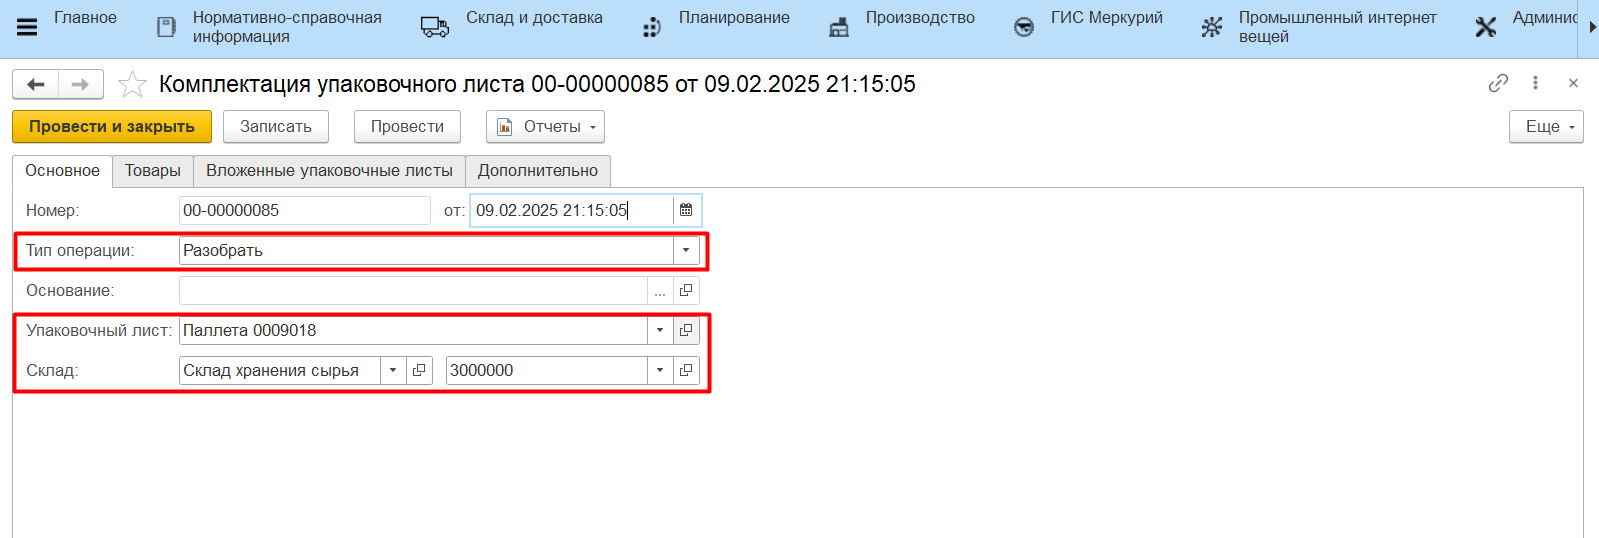This screenshot has height=538, width=1599.
Task: Click the Промышленный интернет вещей gear icon
Action: (x=1211, y=27)
